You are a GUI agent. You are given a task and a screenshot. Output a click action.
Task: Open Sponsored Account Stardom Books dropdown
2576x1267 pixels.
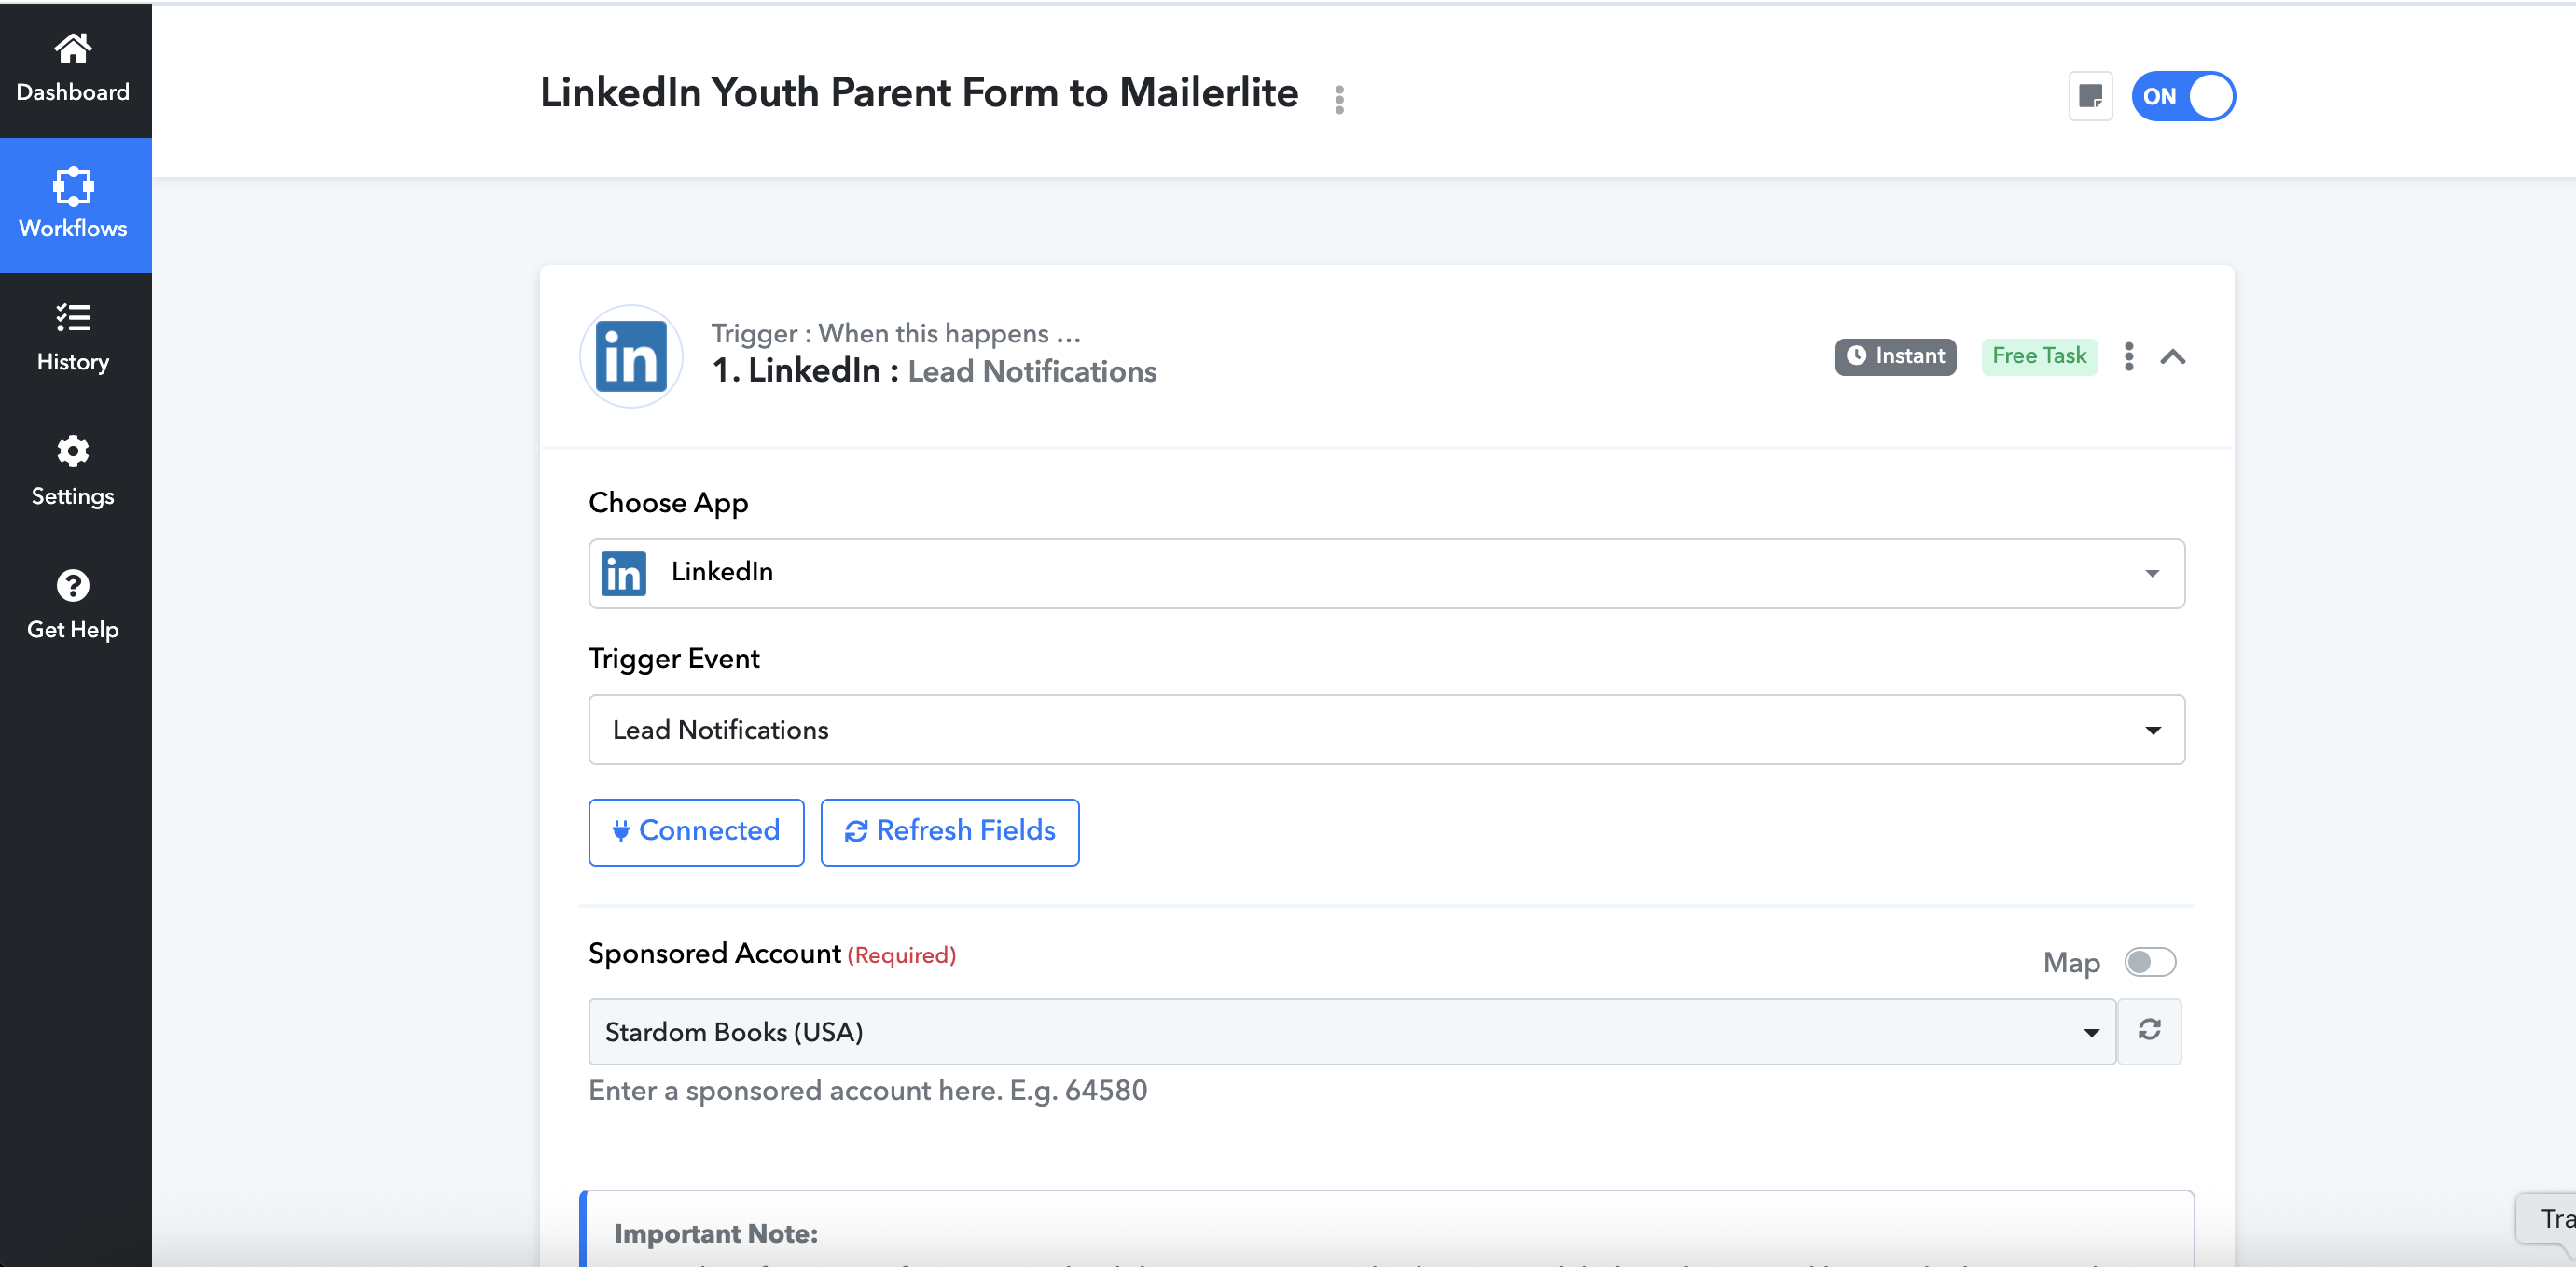[x=1352, y=1031]
